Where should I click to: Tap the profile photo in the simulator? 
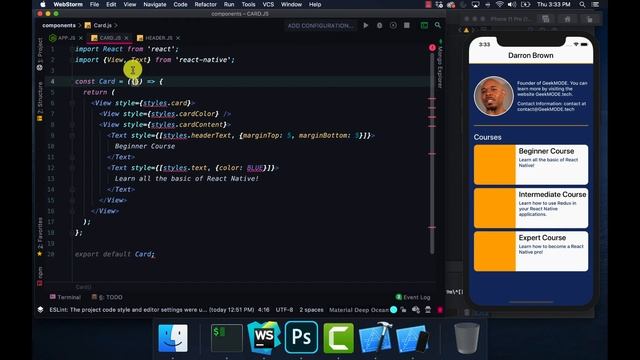point(493,96)
